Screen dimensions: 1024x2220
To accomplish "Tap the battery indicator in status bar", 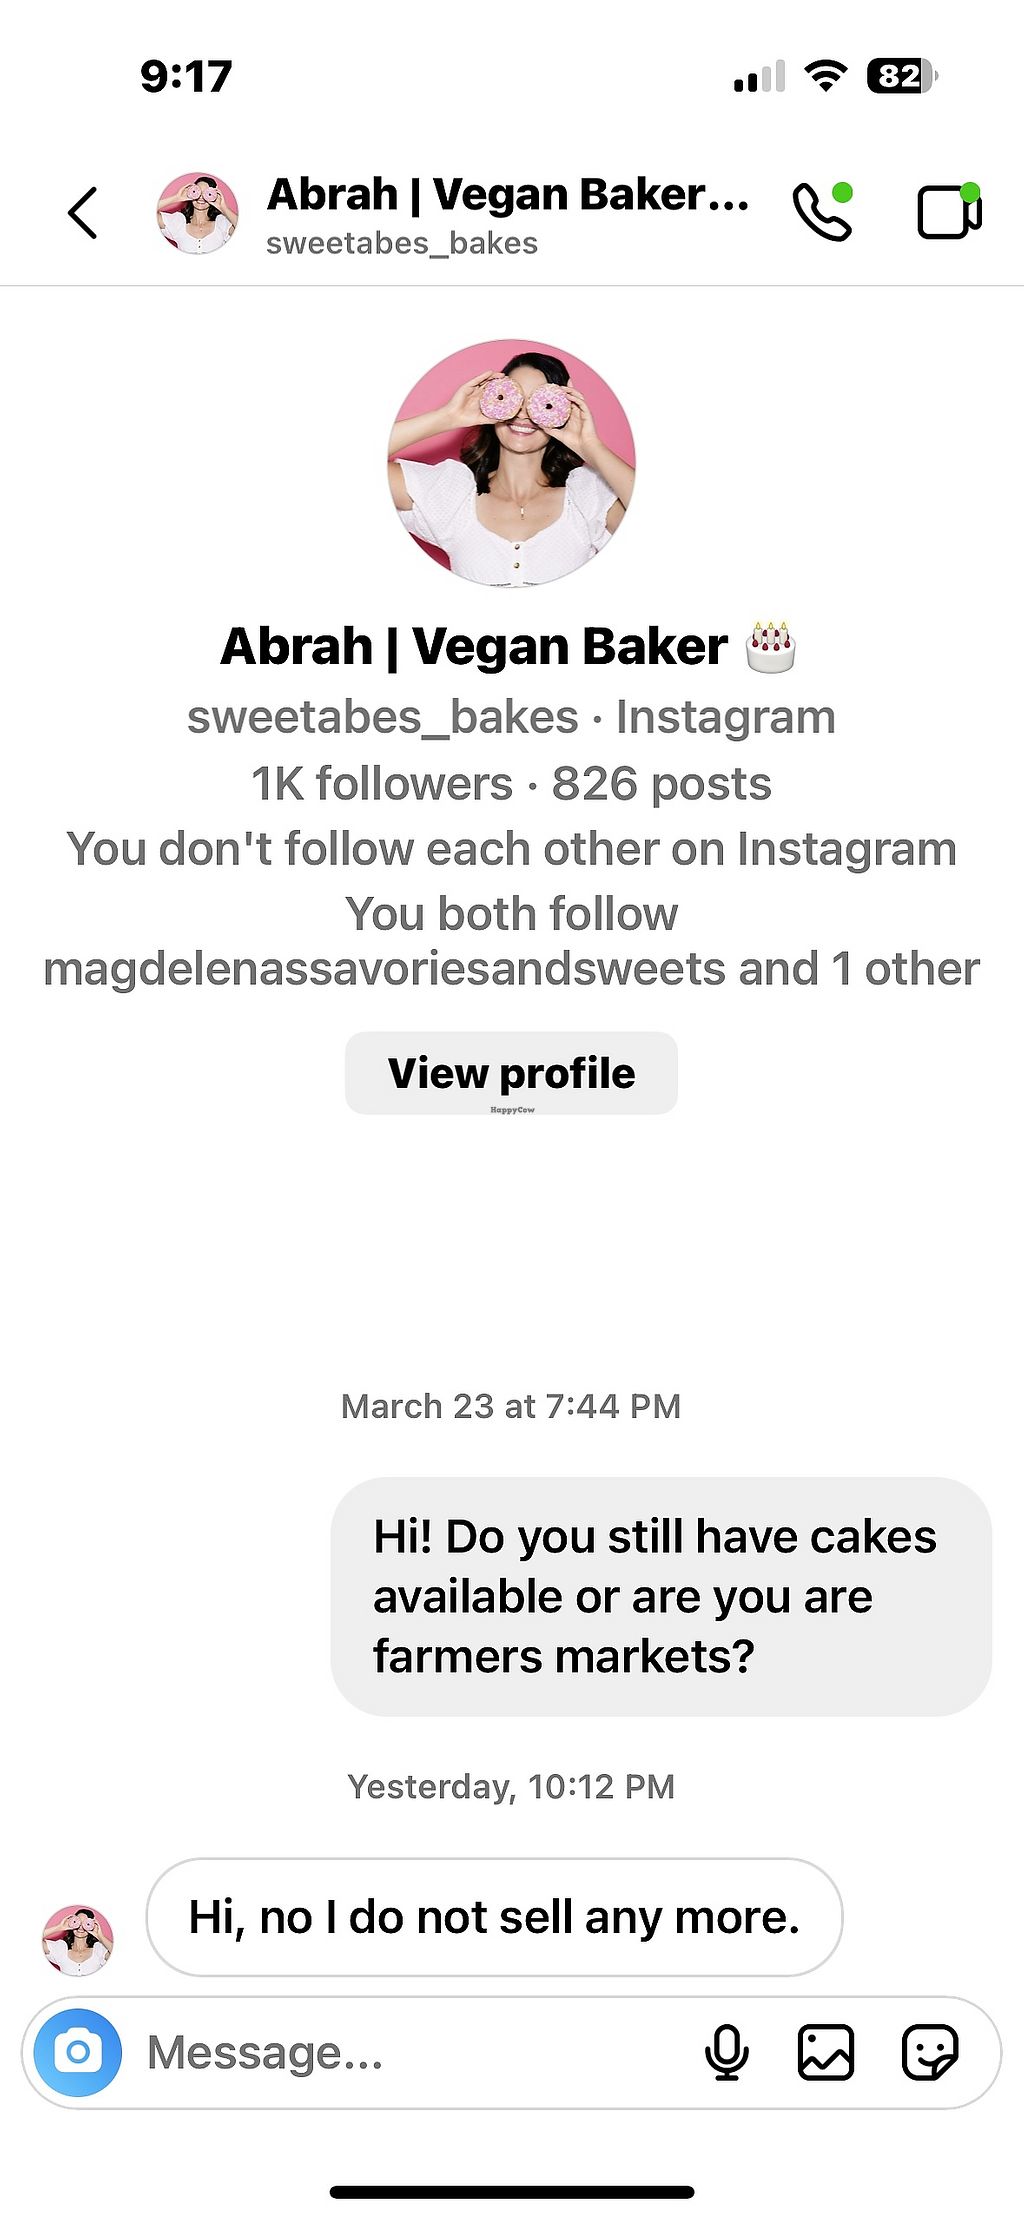I will pos(902,76).
